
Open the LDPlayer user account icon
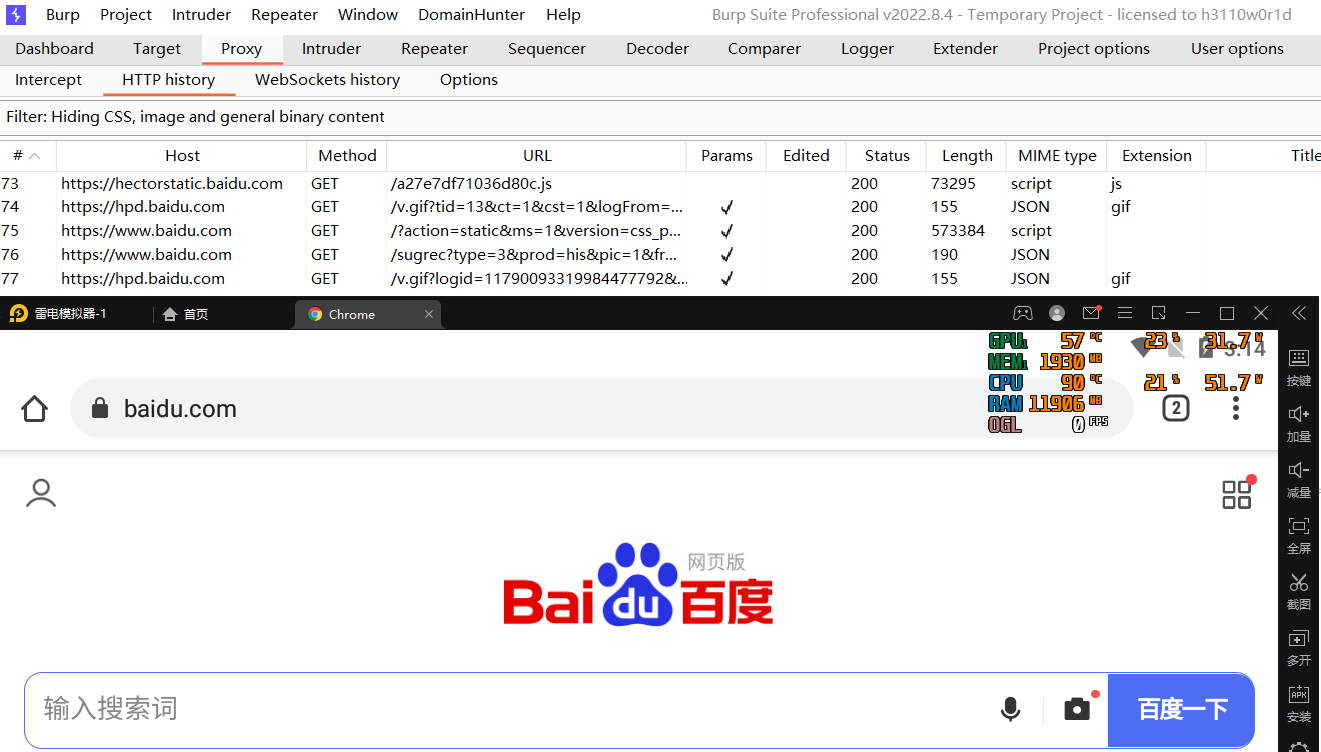click(x=1057, y=313)
